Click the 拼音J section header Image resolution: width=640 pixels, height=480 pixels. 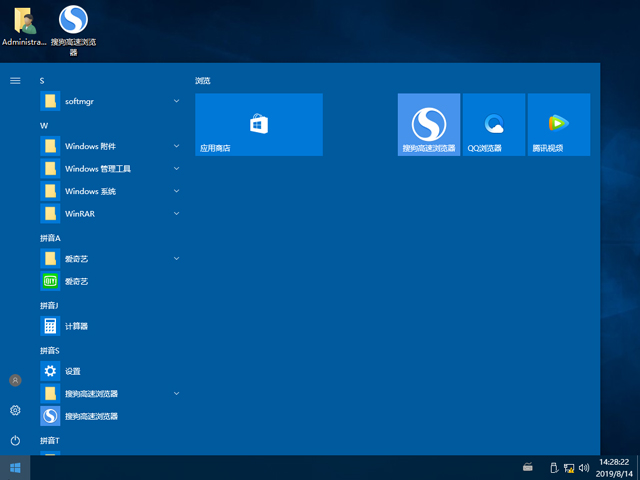point(49,305)
